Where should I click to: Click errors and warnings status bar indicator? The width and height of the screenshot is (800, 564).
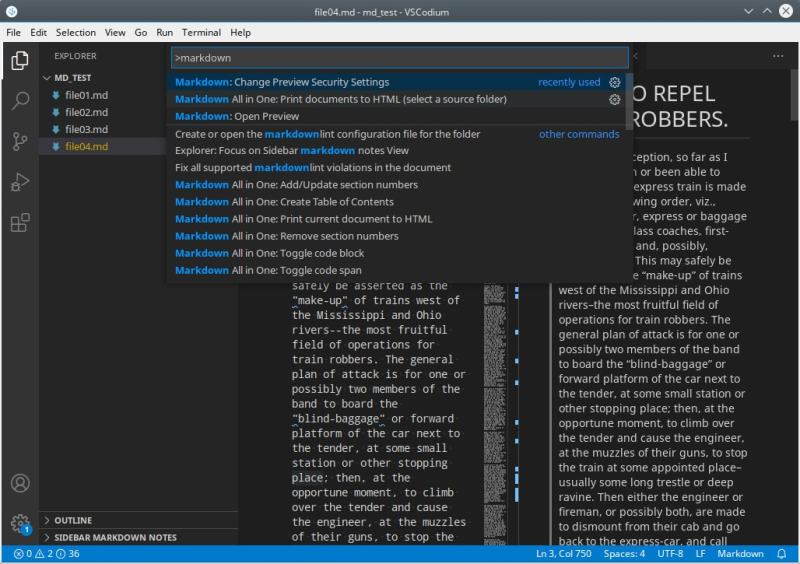point(47,554)
